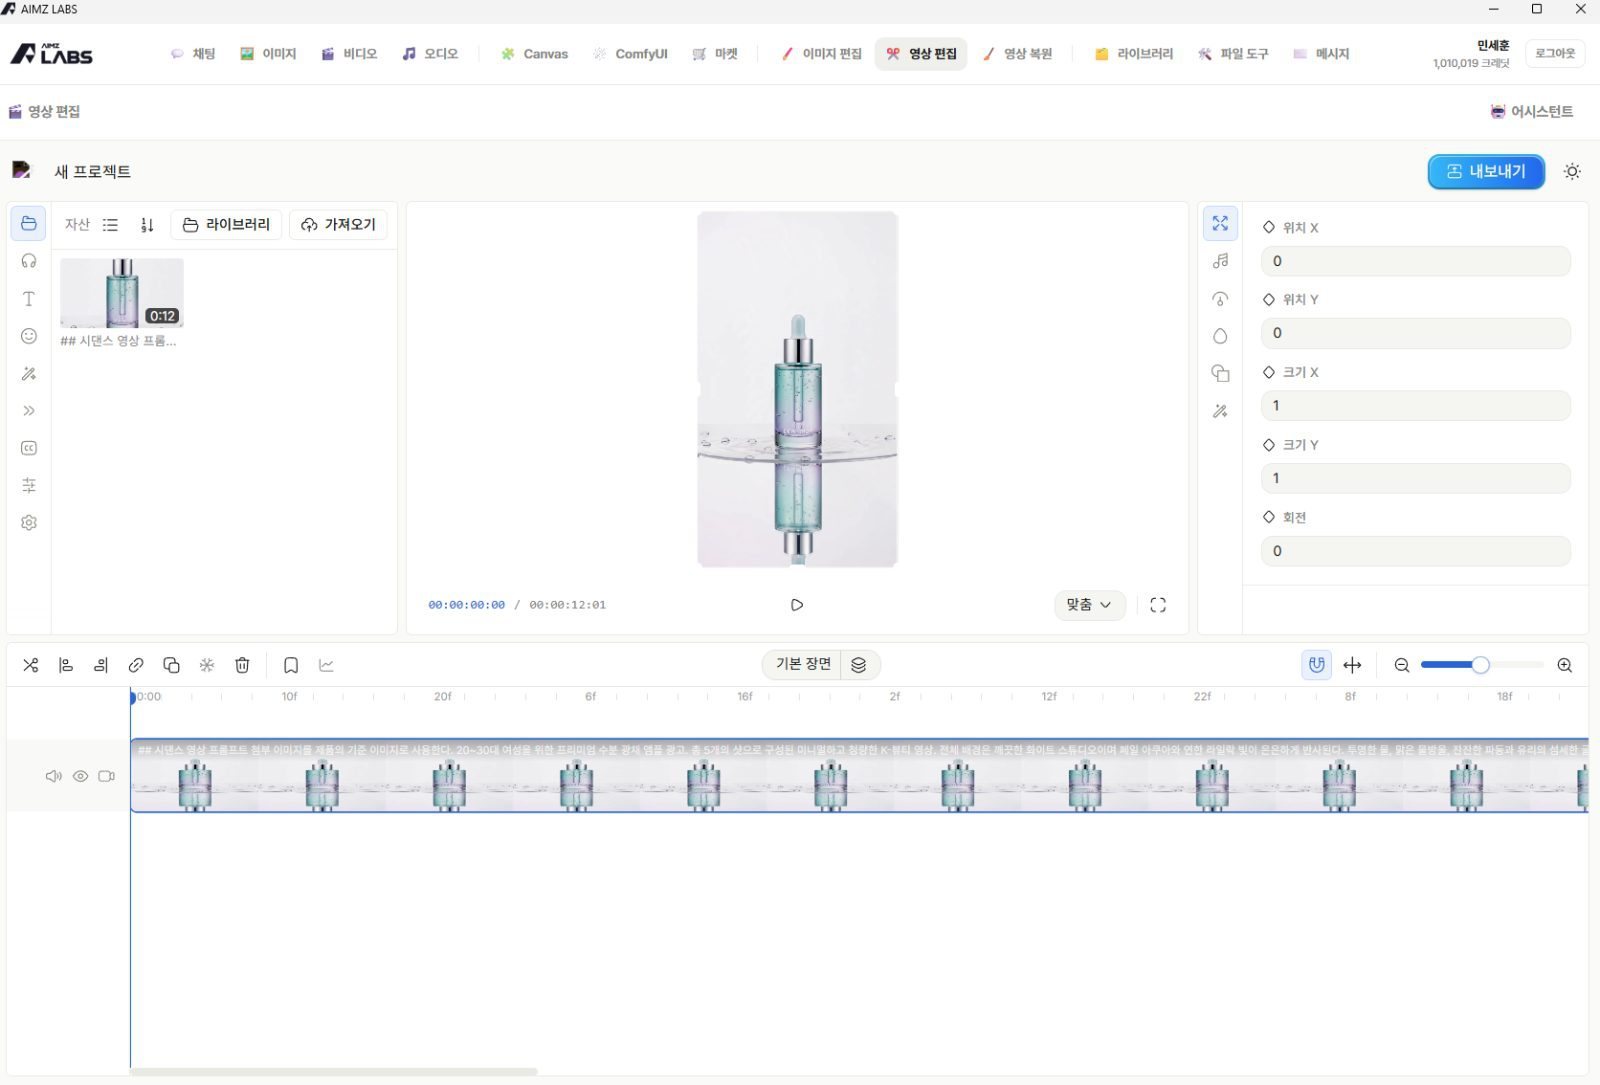
Task: Select the transform properties tab icon
Action: point(1220,223)
